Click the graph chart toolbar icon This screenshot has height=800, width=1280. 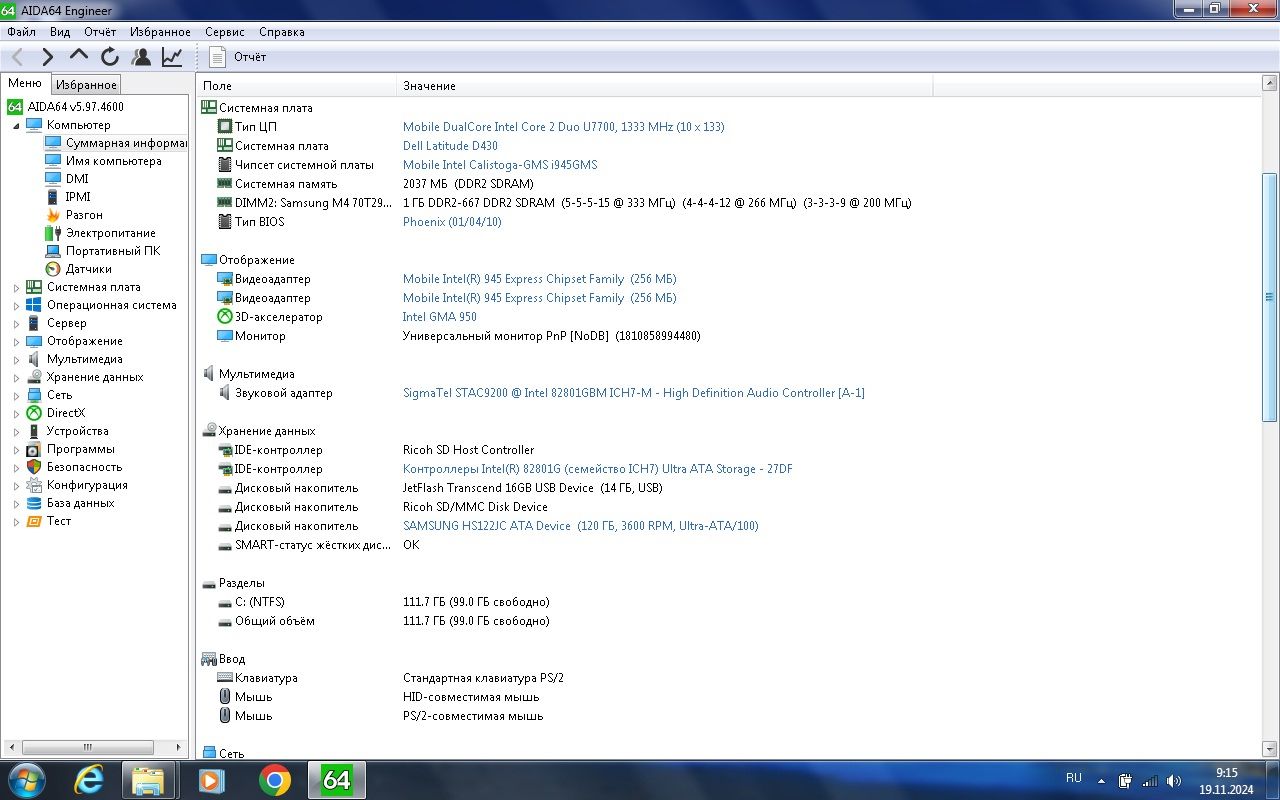(172, 57)
